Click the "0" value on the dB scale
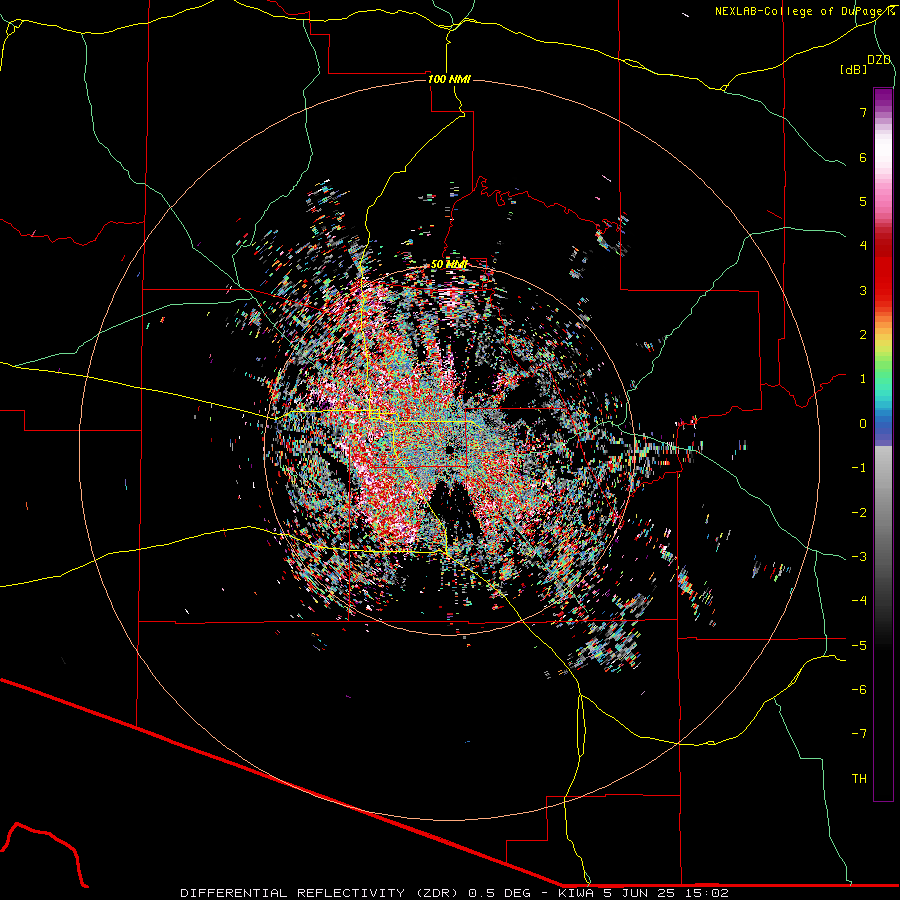Viewport: 900px width, 900px height. click(x=863, y=424)
